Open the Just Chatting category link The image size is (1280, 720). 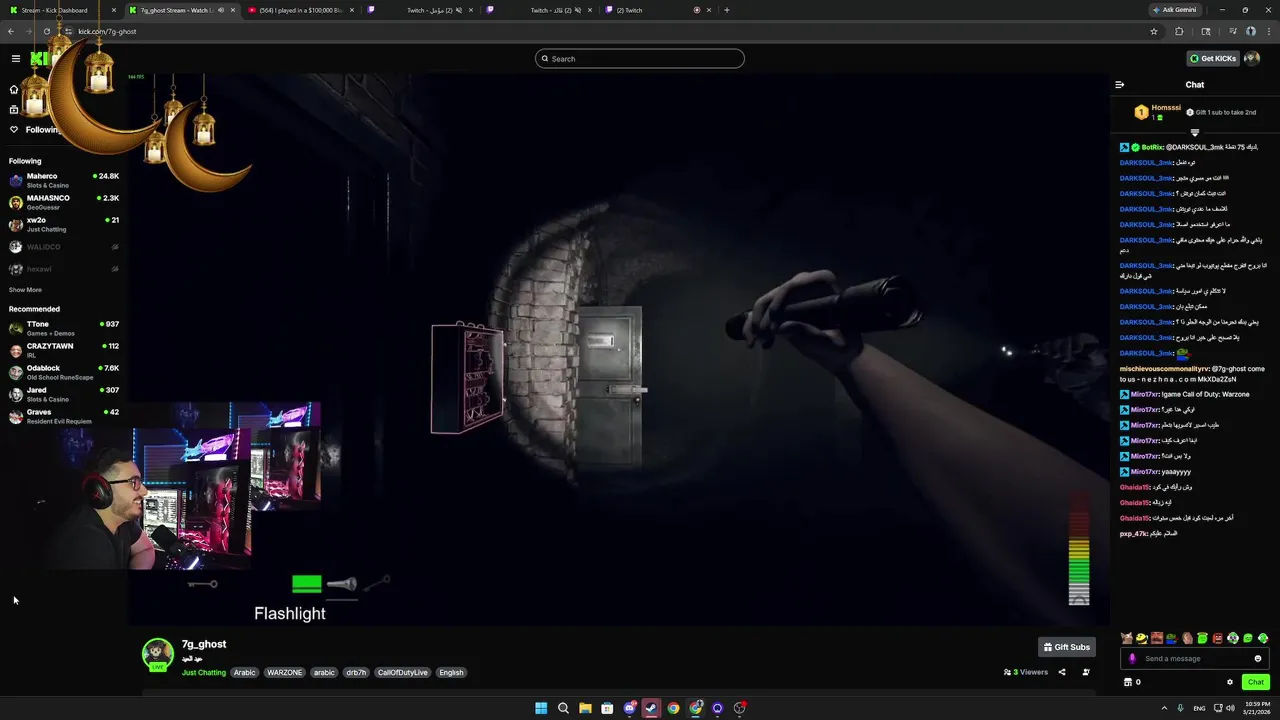[x=204, y=673]
